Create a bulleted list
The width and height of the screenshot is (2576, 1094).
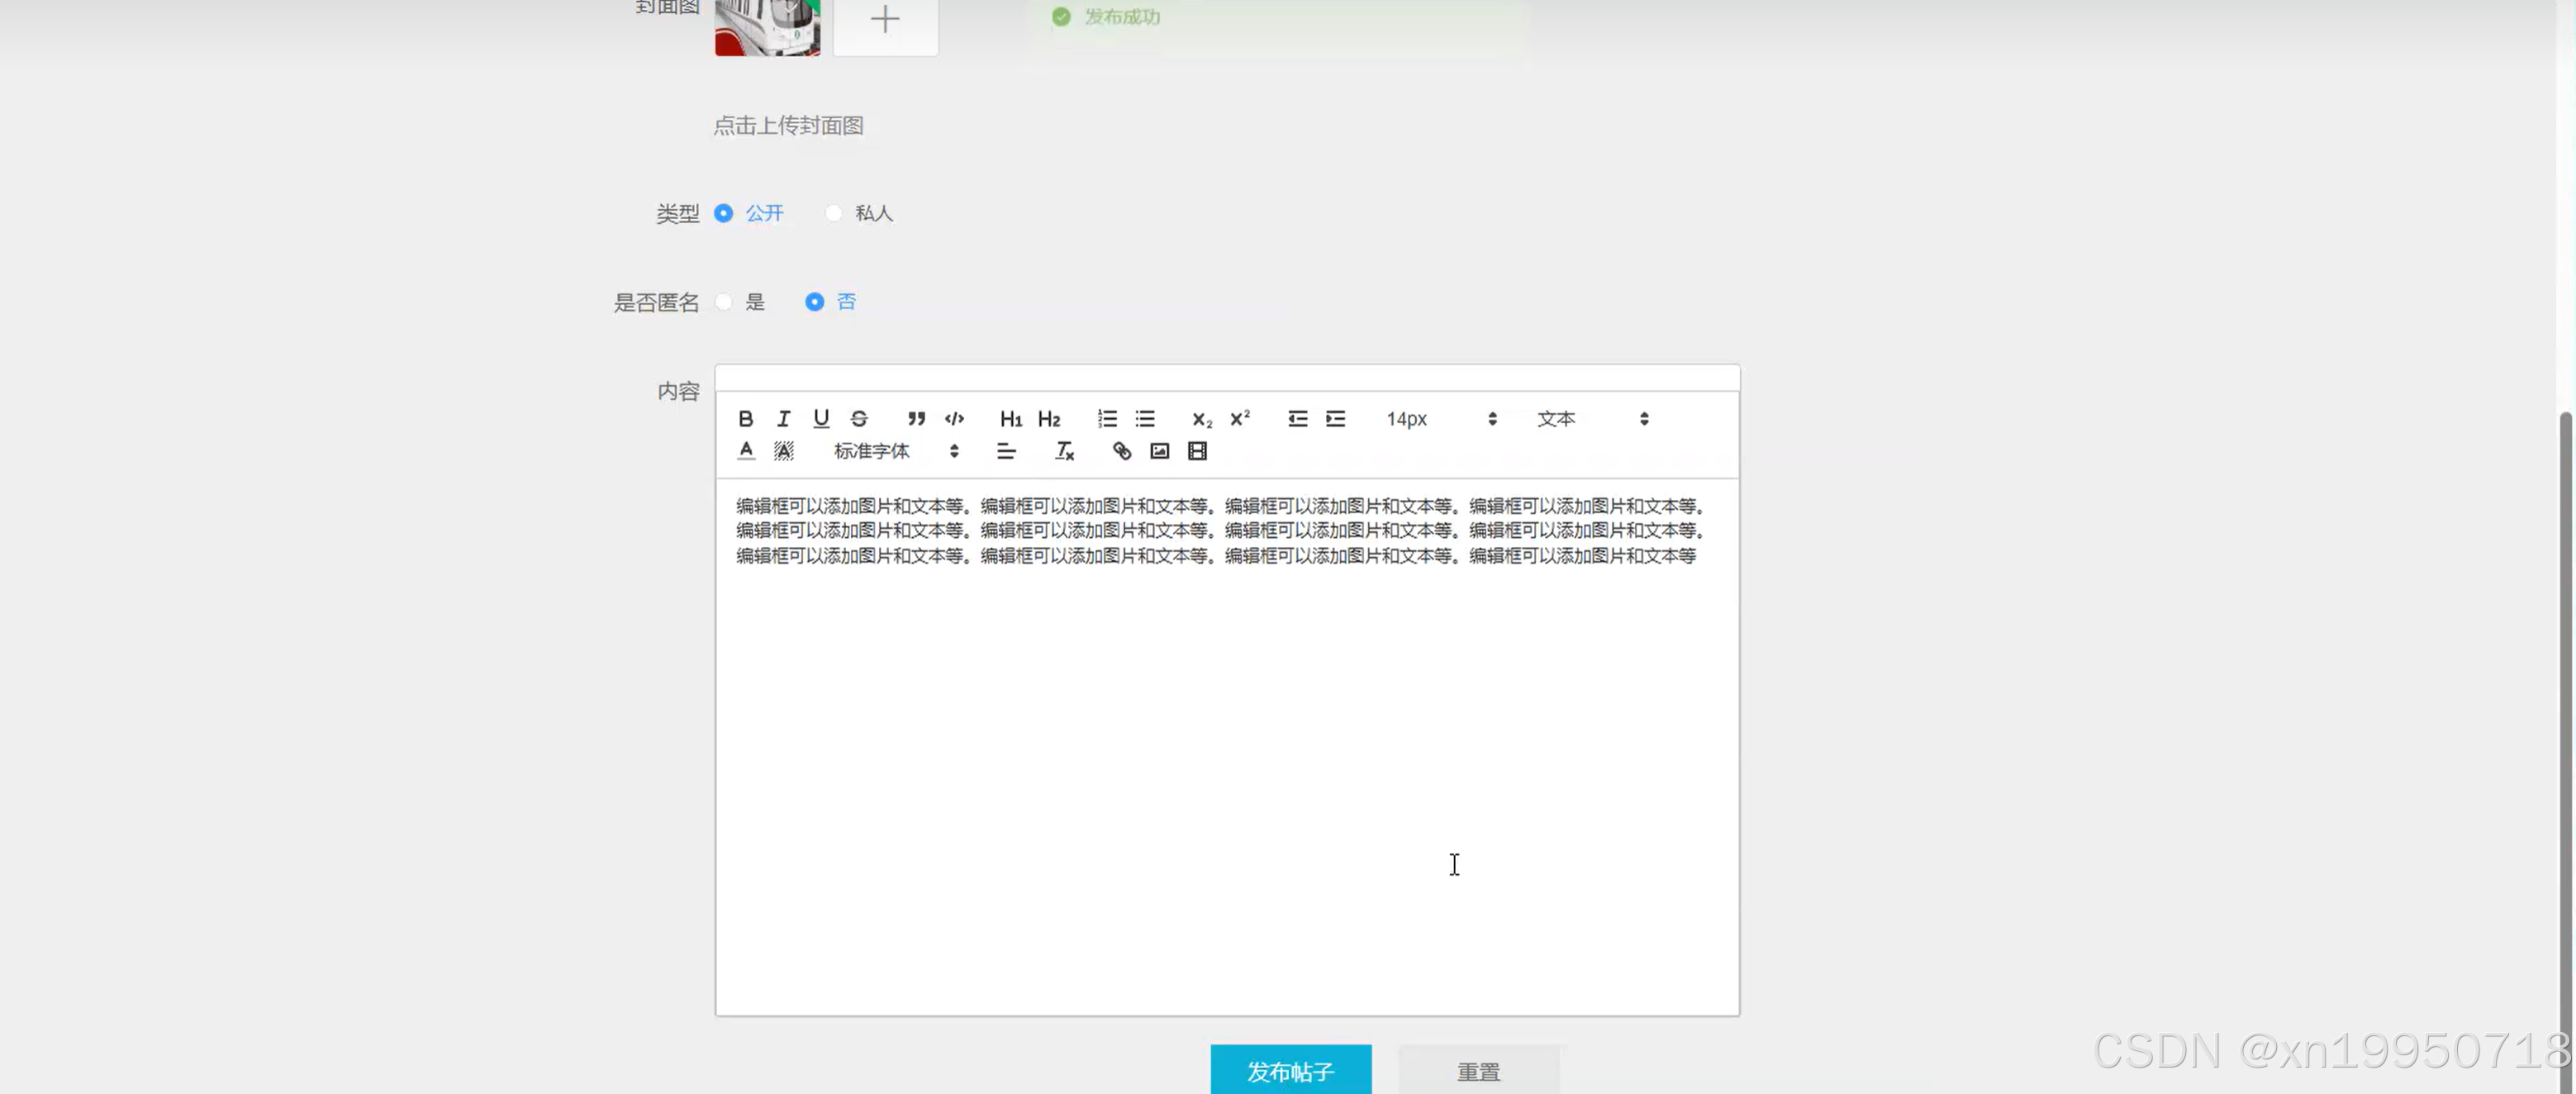coord(1145,419)
